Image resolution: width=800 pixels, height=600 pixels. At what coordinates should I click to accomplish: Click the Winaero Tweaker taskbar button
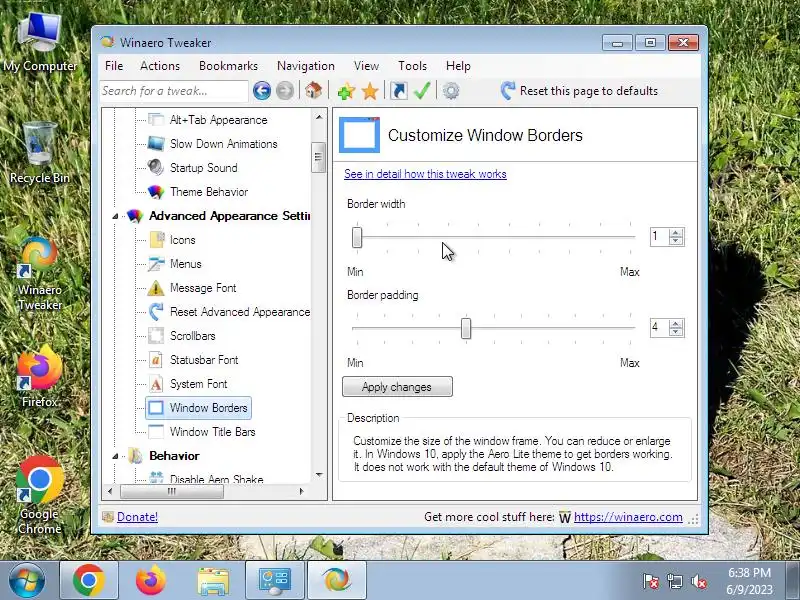pyautogui.click(x=337, y=580)
